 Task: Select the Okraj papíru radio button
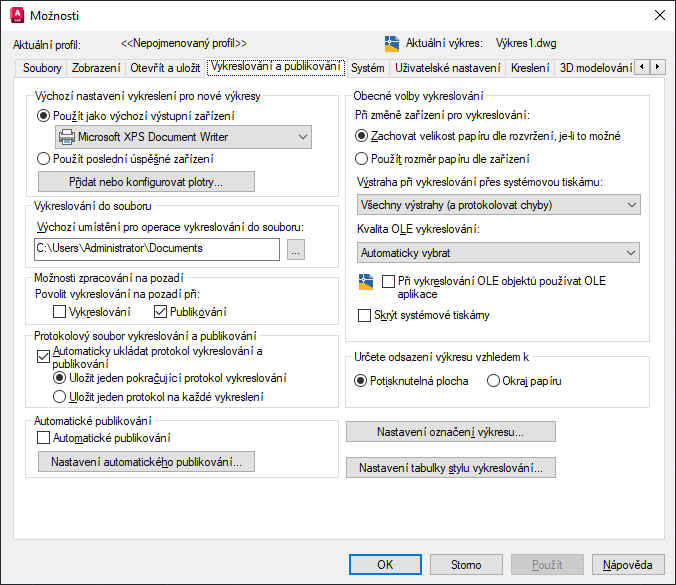[493, 381]
